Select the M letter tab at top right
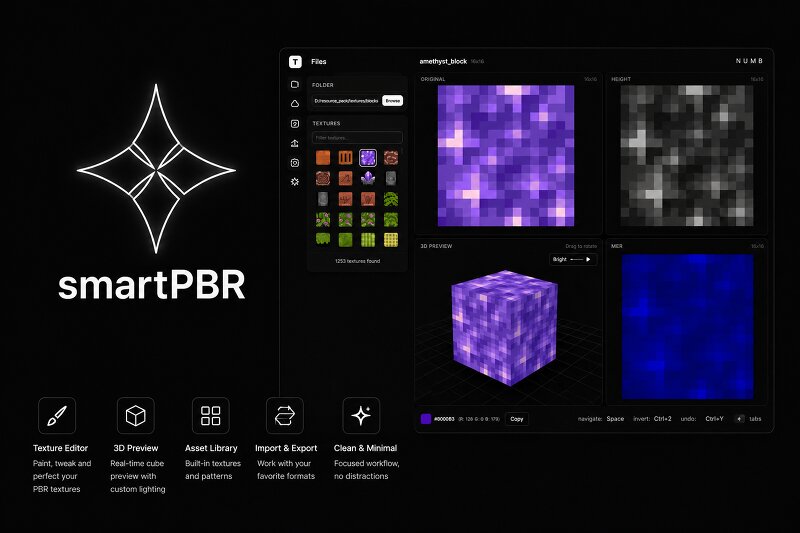The width and height of the screenshot is (800, 533). [753, 61]
